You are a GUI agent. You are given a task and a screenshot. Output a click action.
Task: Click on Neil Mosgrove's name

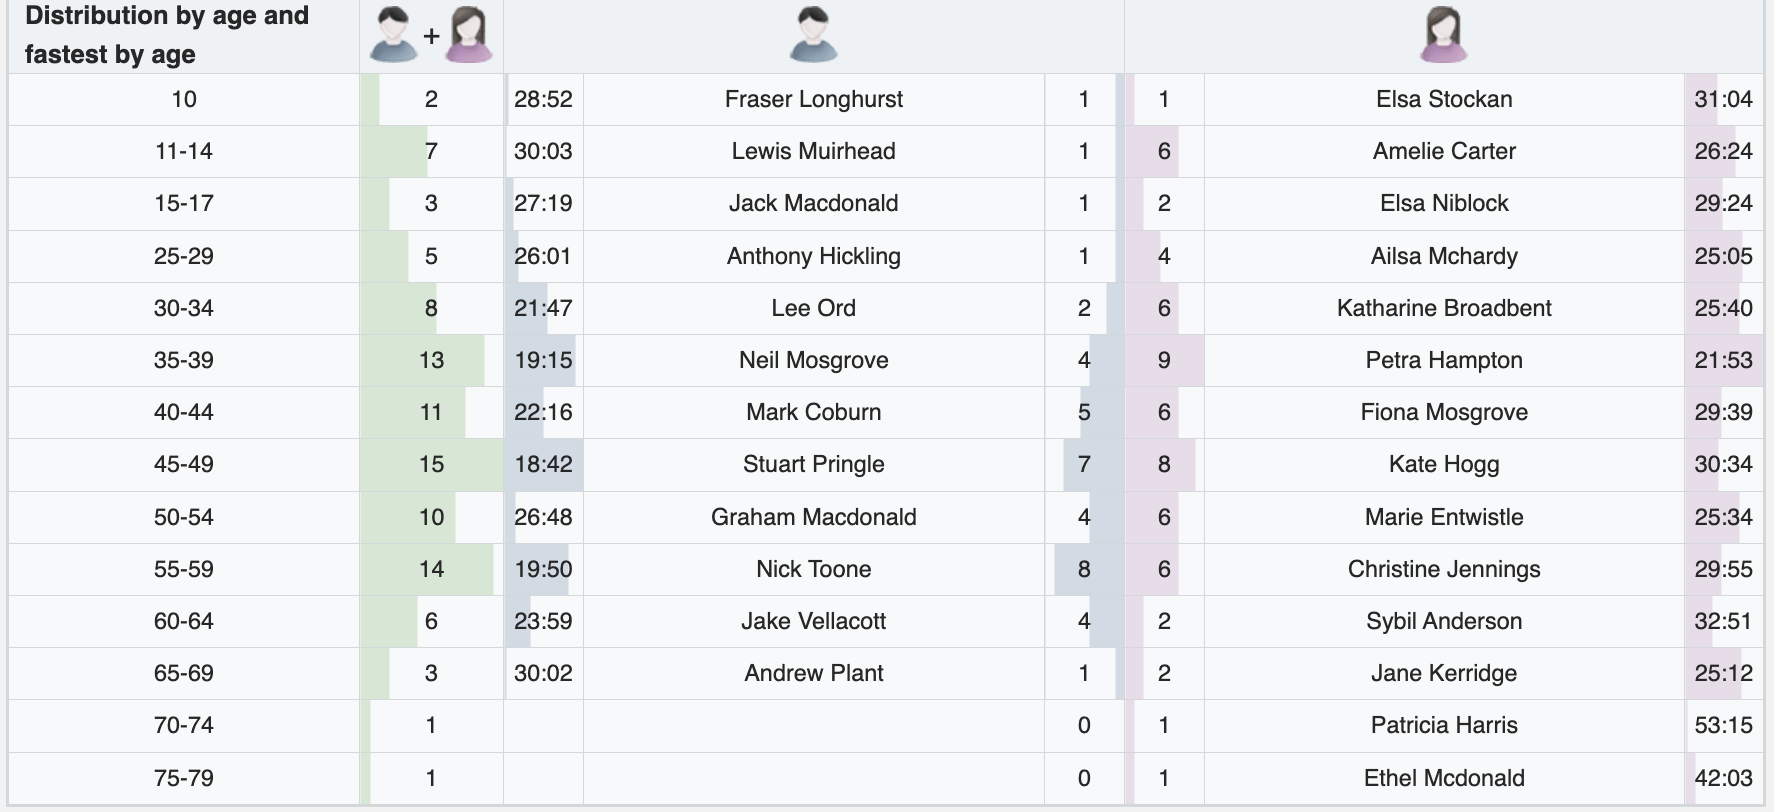813,360
